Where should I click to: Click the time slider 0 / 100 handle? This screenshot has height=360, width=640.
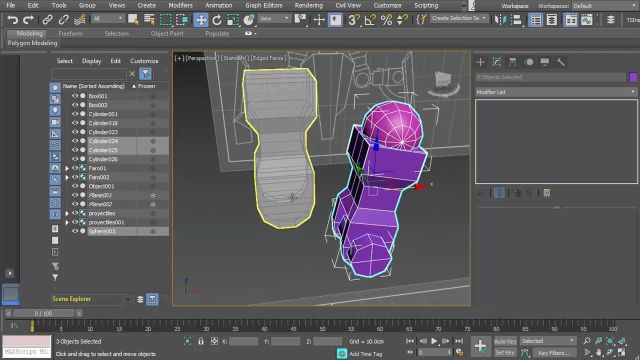(x=44, y=313)
